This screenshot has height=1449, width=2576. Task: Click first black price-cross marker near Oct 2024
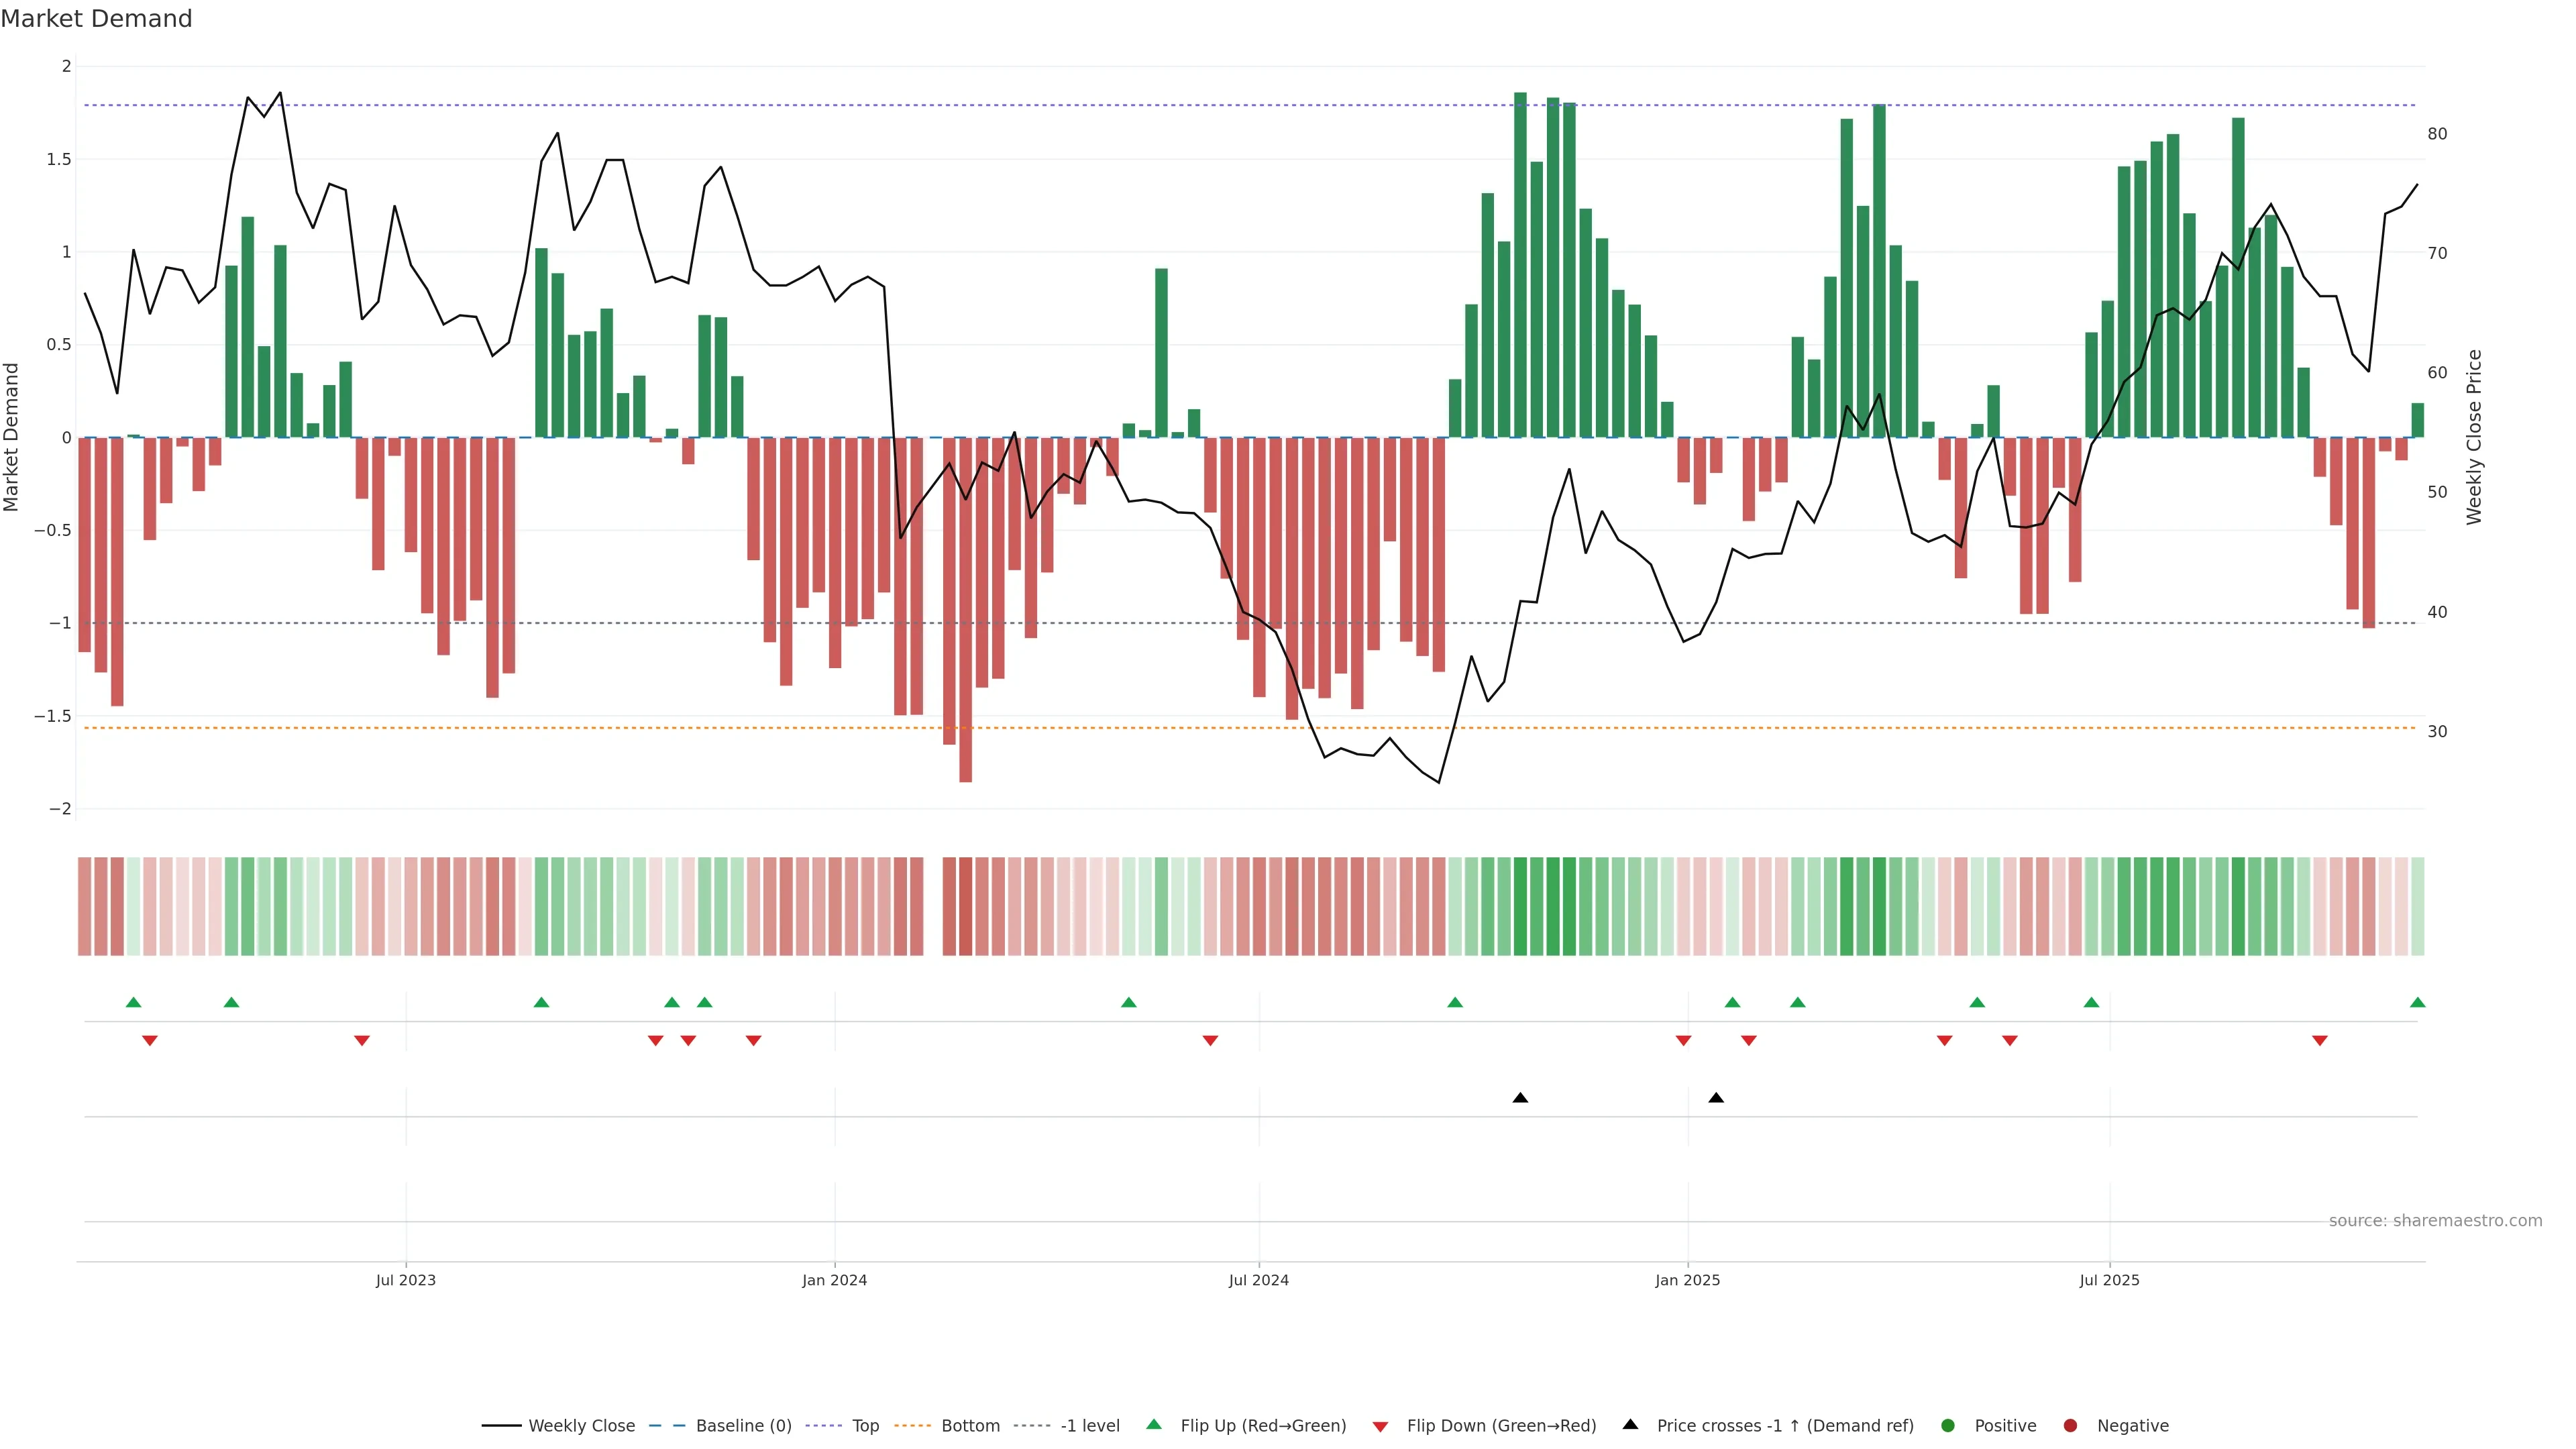tap(1520, 1098)
